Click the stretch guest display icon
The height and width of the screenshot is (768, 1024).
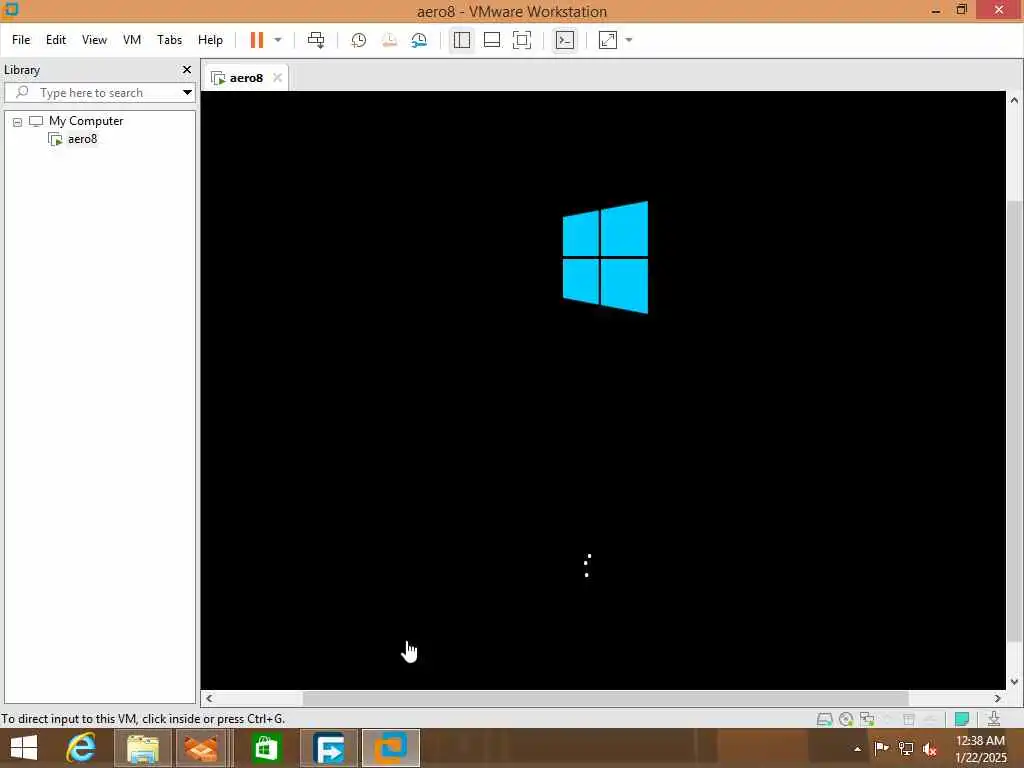[x=608, y=40]
